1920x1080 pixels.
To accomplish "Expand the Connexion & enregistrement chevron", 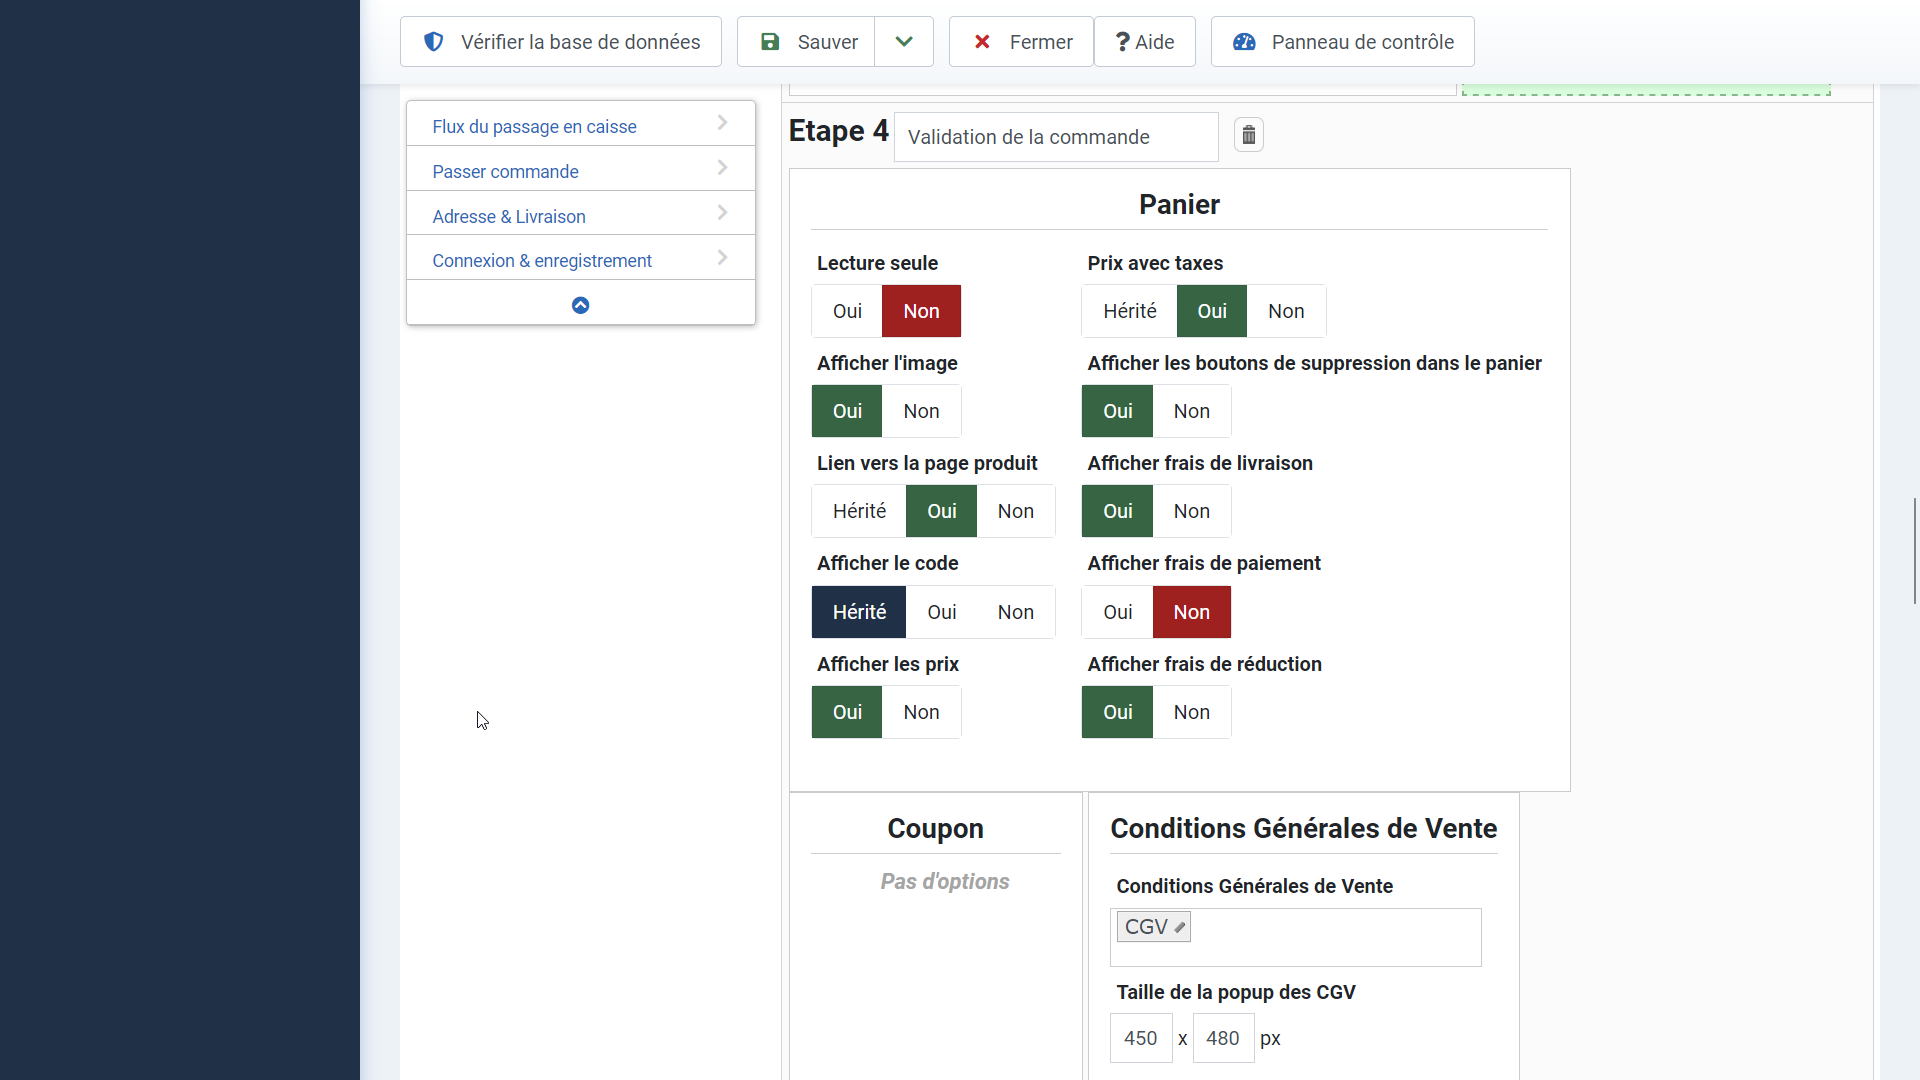I will coord(722,258).
